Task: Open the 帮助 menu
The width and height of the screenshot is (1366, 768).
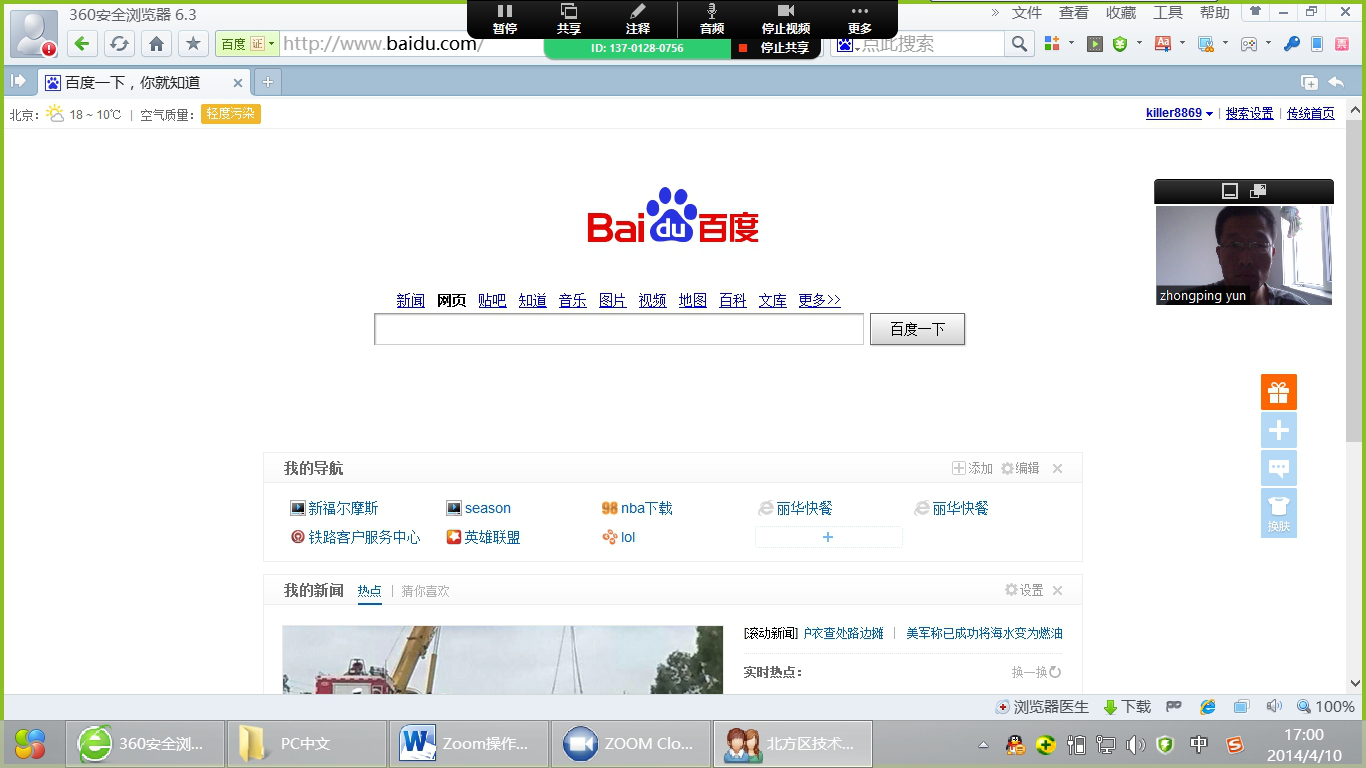Action: pyautogui.click(x=1215, y=12)
